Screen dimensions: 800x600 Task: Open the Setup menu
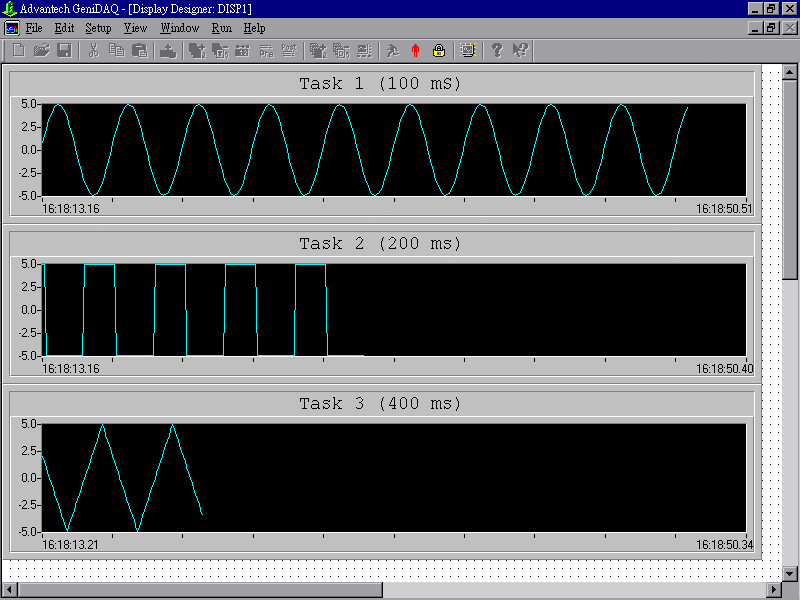pos(98,28)
